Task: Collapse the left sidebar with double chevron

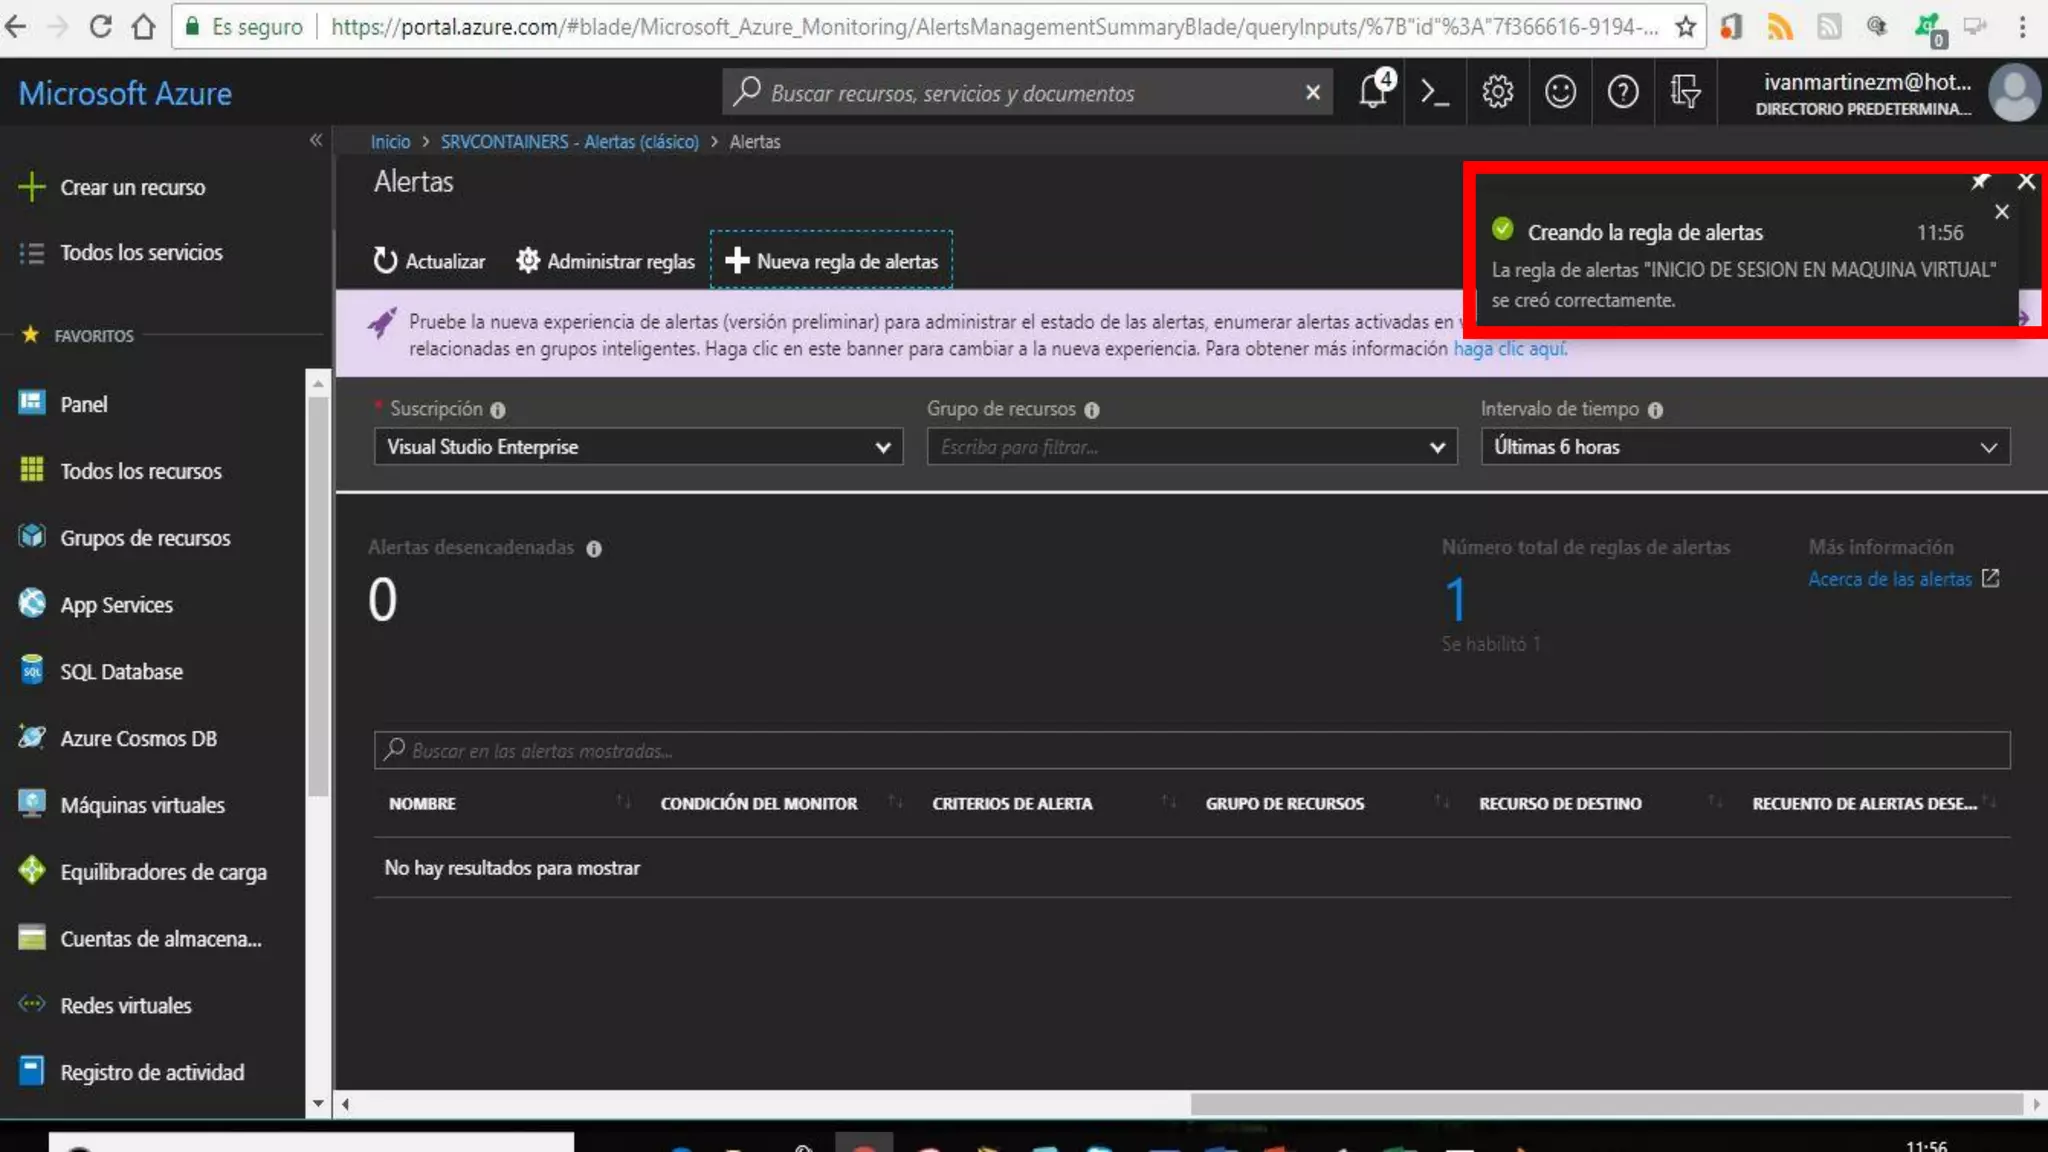Action: [x=316, y=140]
